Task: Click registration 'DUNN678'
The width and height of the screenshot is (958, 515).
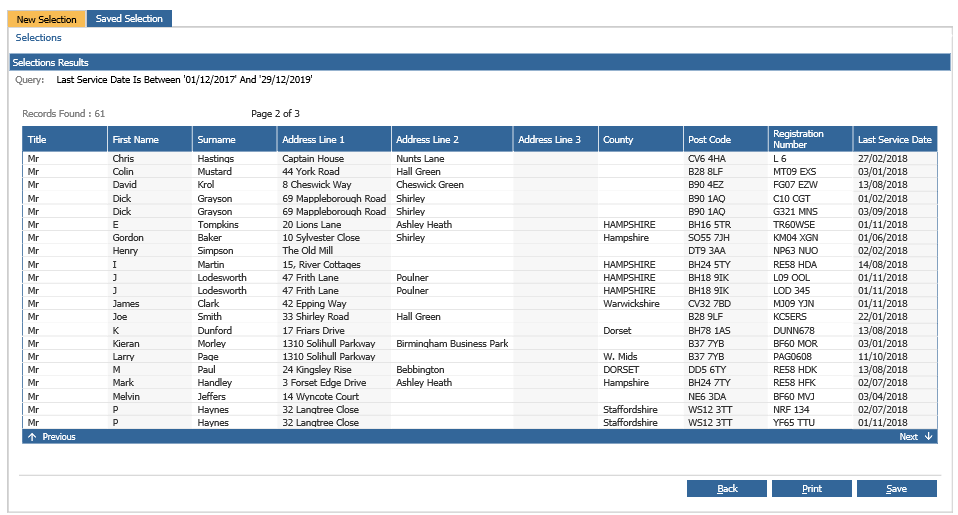Action: point(793,331)
